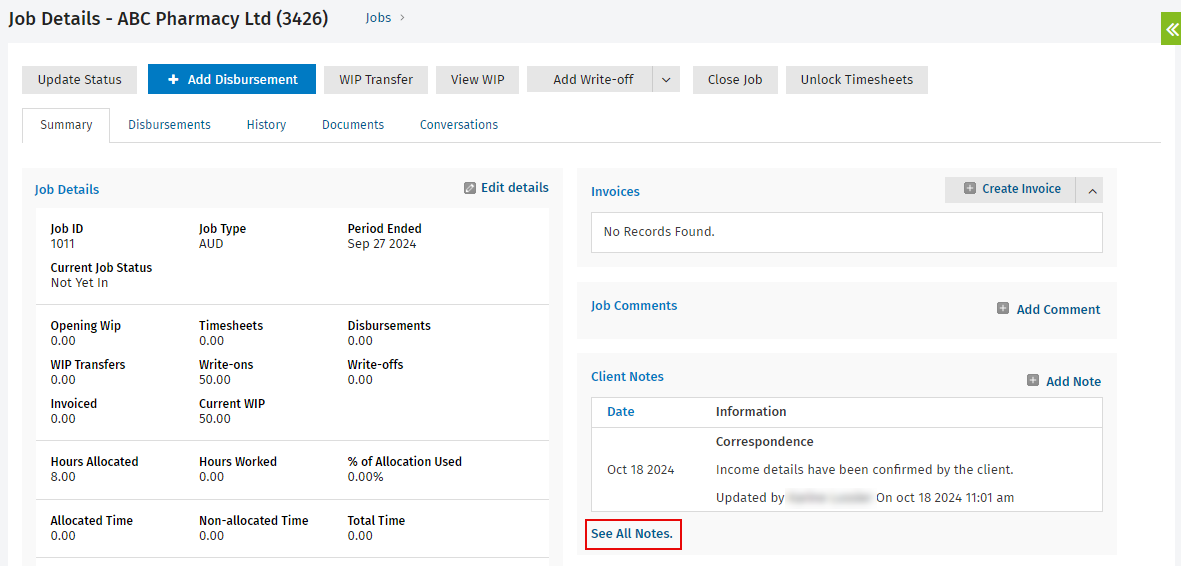Open the Jobs breadcrumb link
Screen dimensions: 1181x566
[x=378, y=18]
